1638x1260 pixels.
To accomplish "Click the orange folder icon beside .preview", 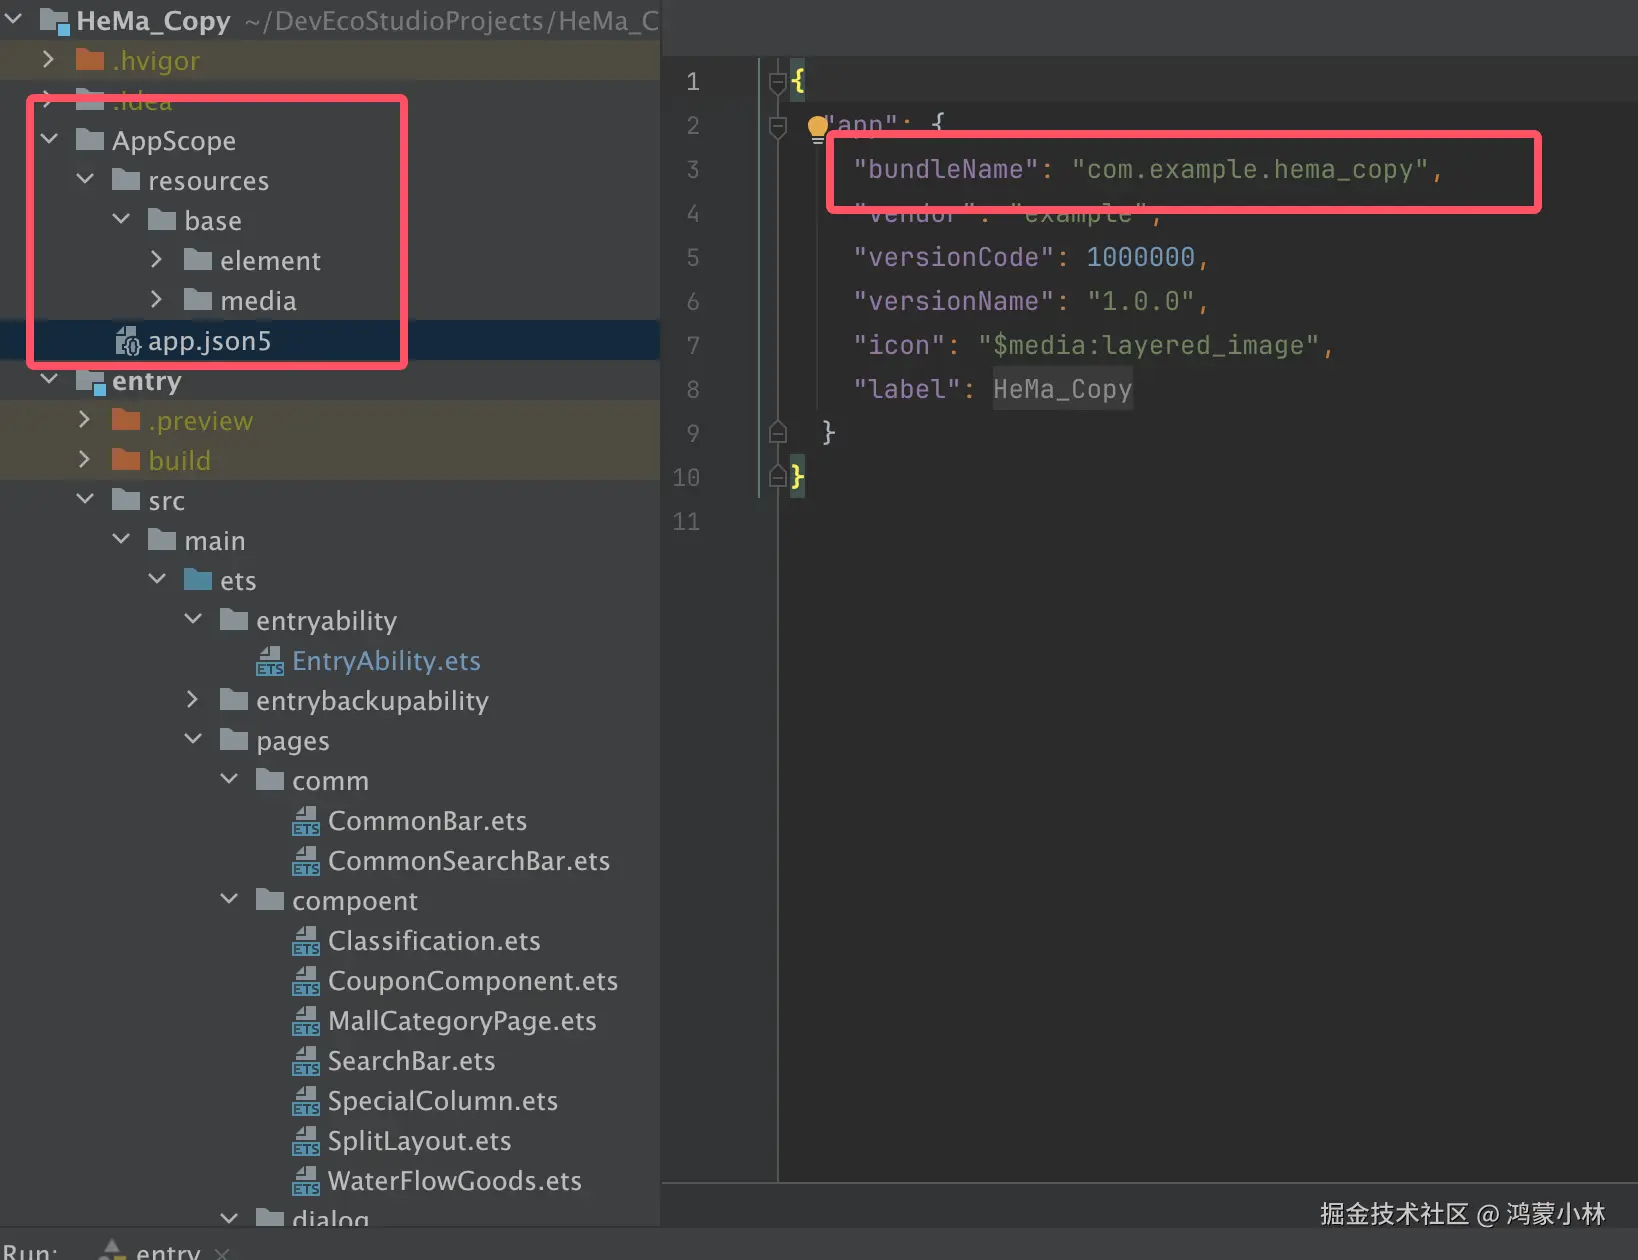I will (x=126, y=420).
